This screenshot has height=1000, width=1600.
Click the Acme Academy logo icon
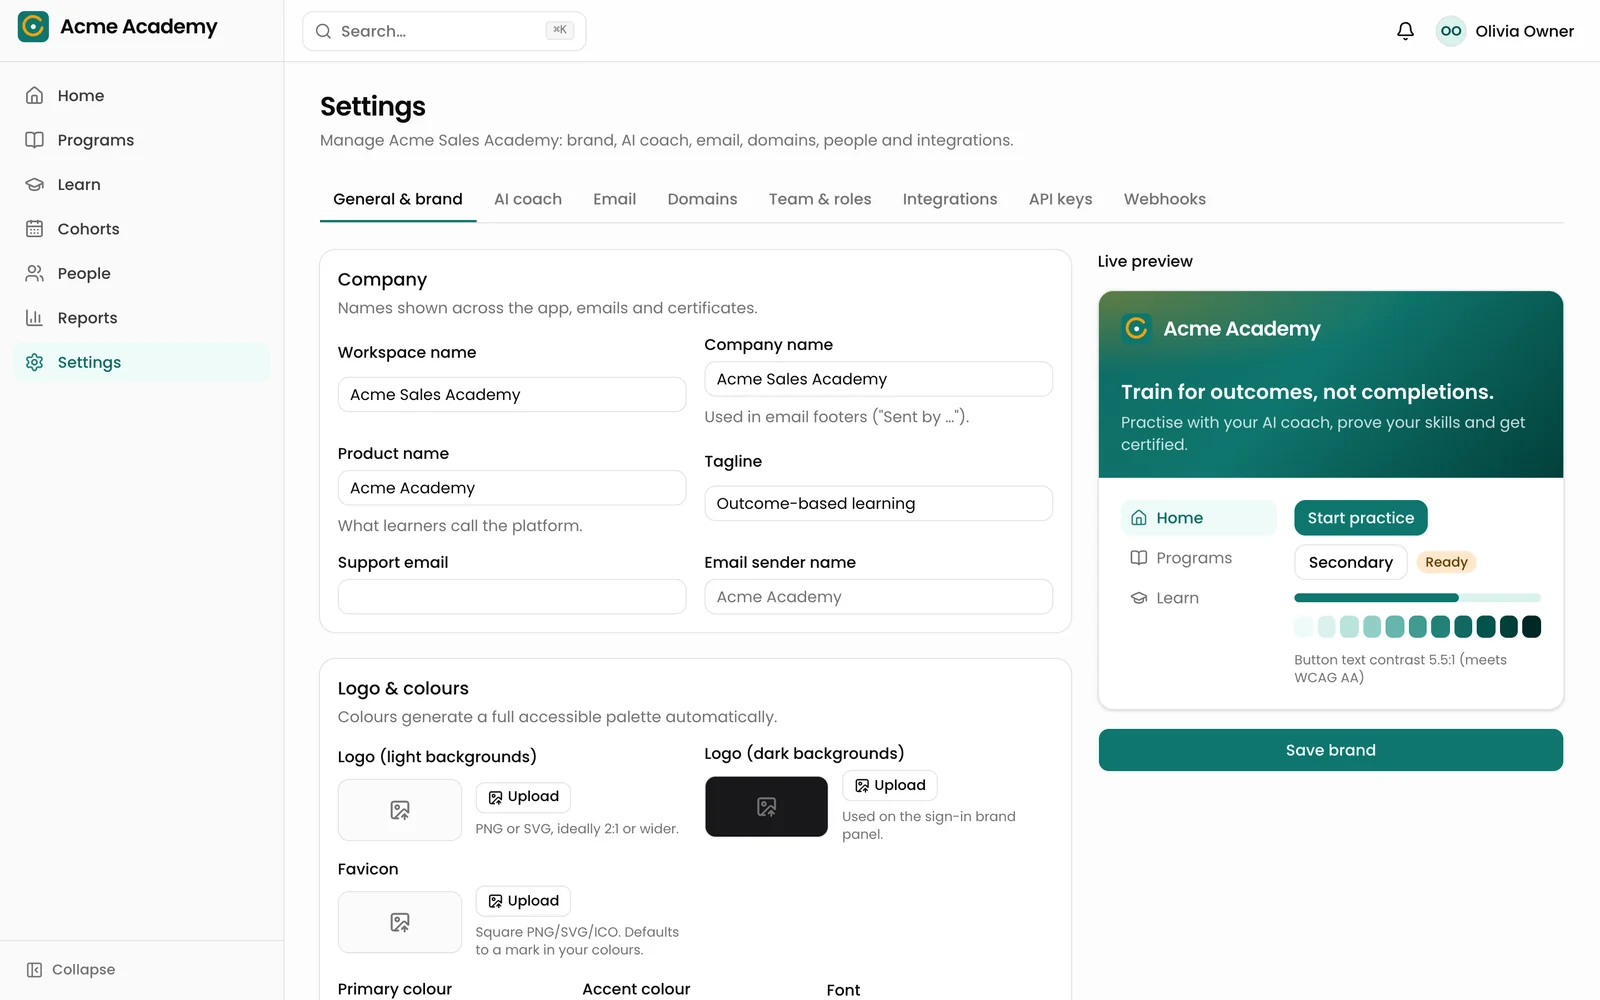pyautogui.click(x=33, y=27)
